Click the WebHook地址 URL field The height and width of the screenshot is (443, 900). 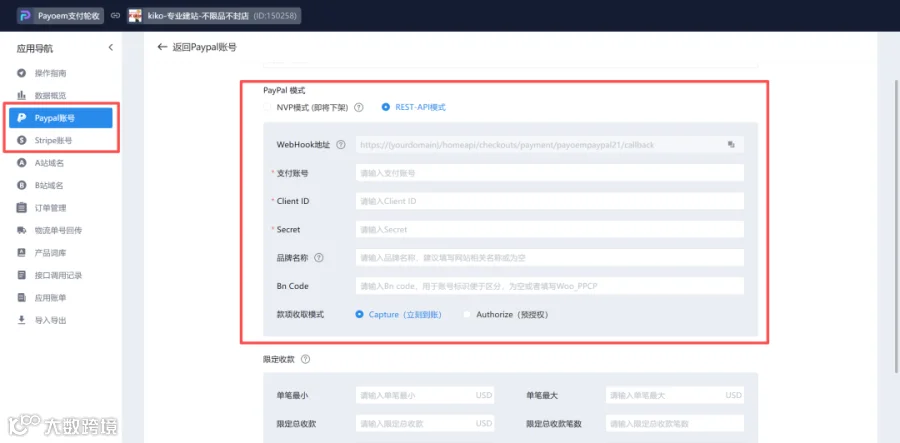(550, 145)
